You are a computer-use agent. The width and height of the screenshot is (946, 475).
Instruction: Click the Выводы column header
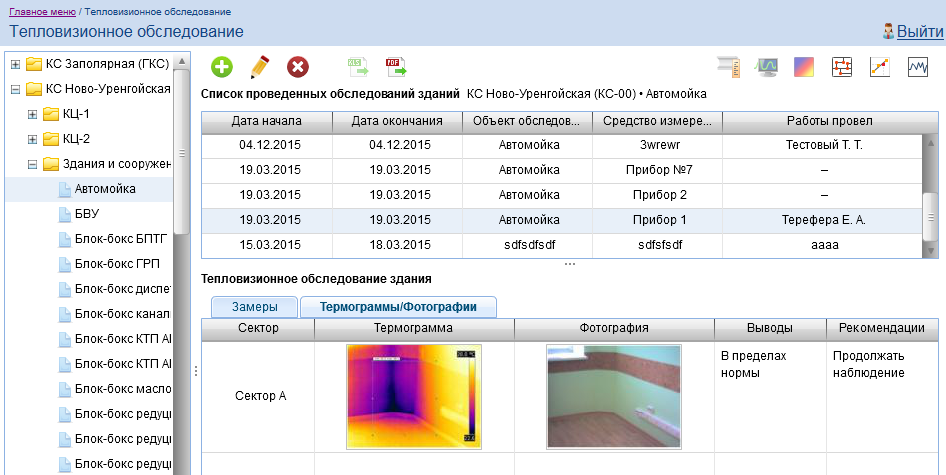coord(770,328)
